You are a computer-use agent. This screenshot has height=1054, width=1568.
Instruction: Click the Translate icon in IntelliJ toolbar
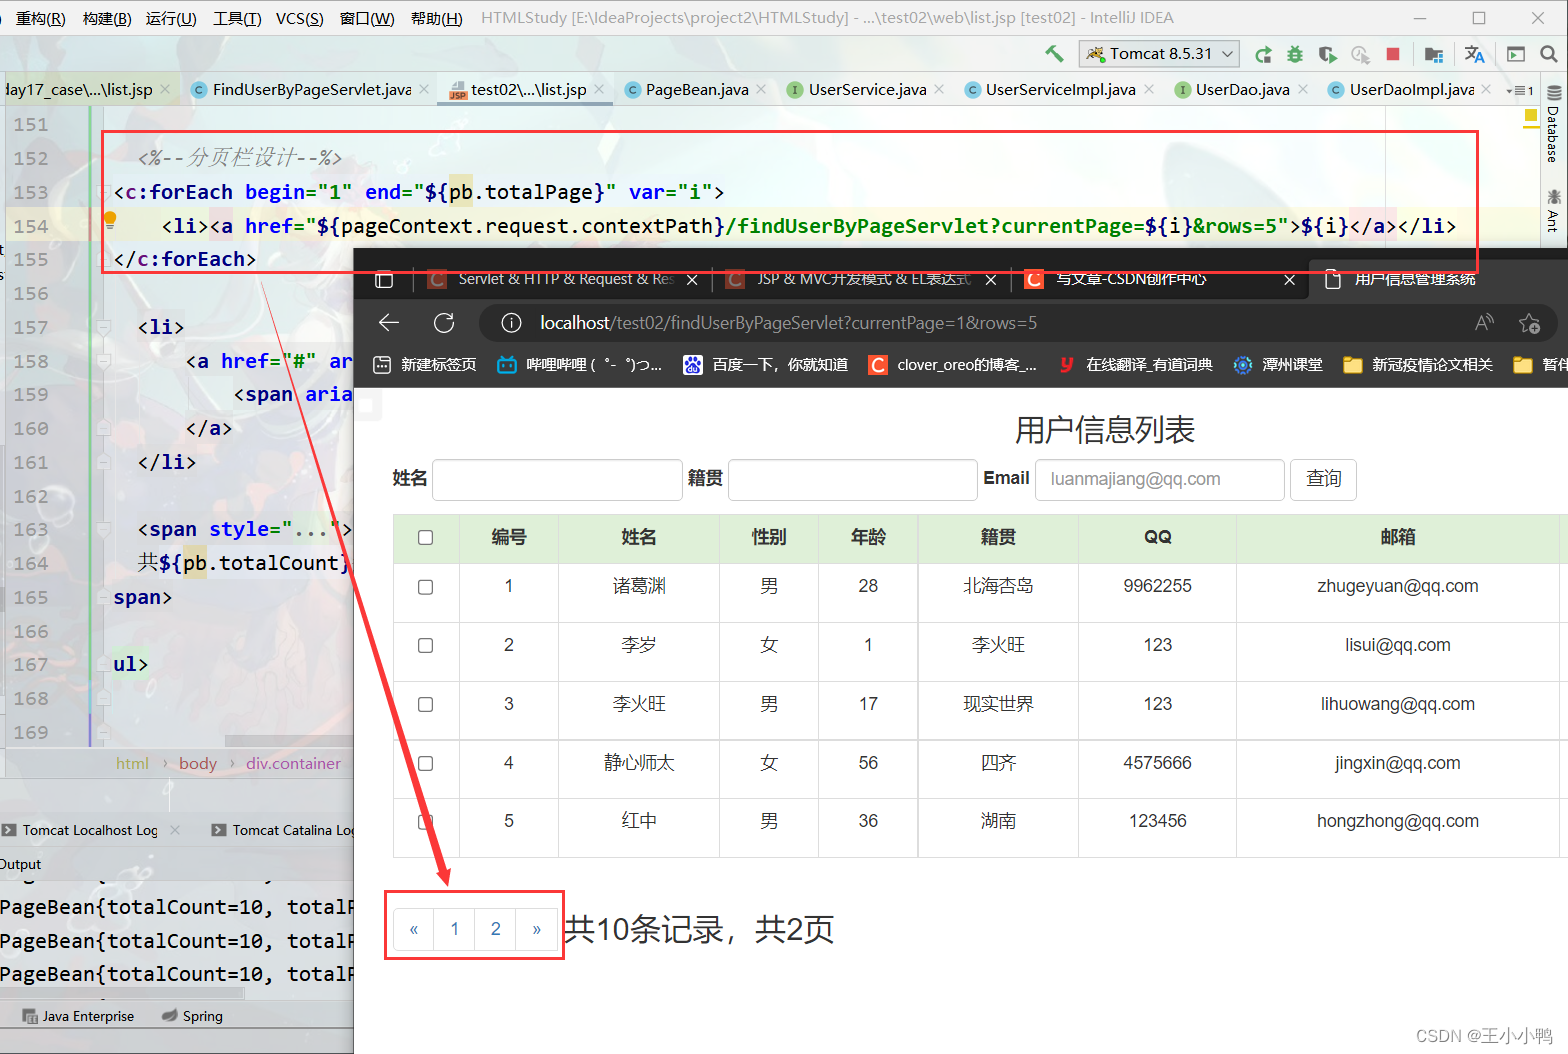(1474, 54)
